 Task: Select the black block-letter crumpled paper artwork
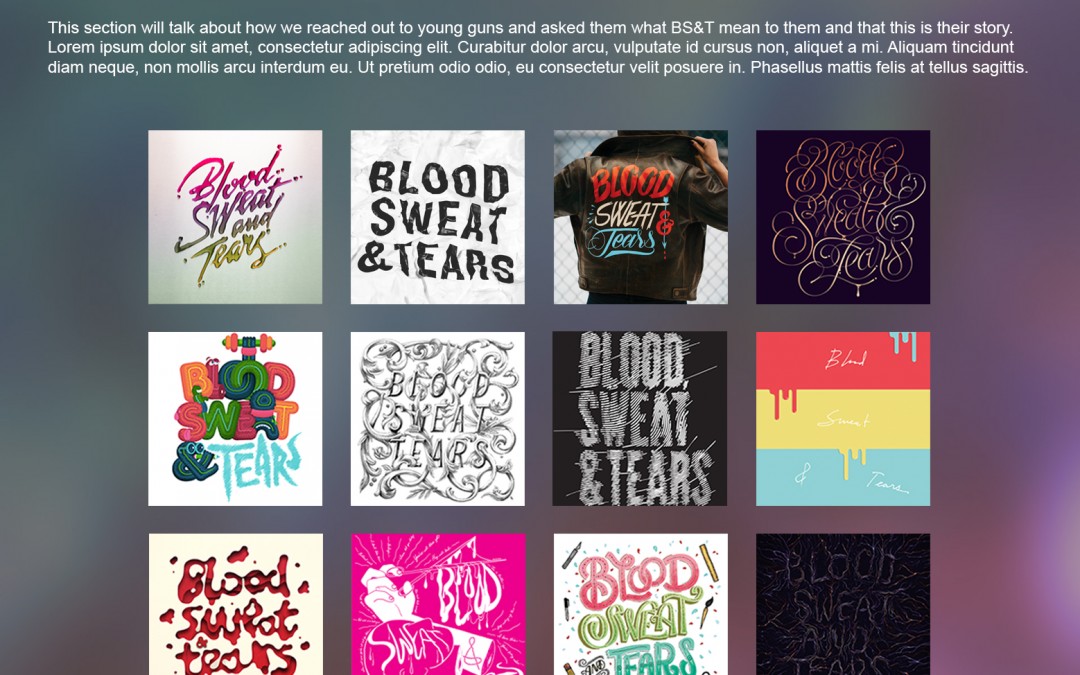point(437,217)
